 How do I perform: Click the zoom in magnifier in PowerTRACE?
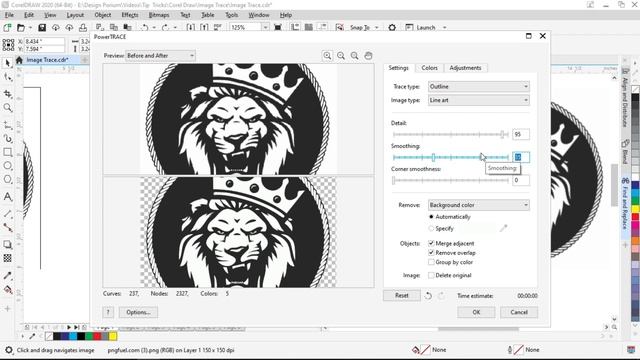pos(327,56)
